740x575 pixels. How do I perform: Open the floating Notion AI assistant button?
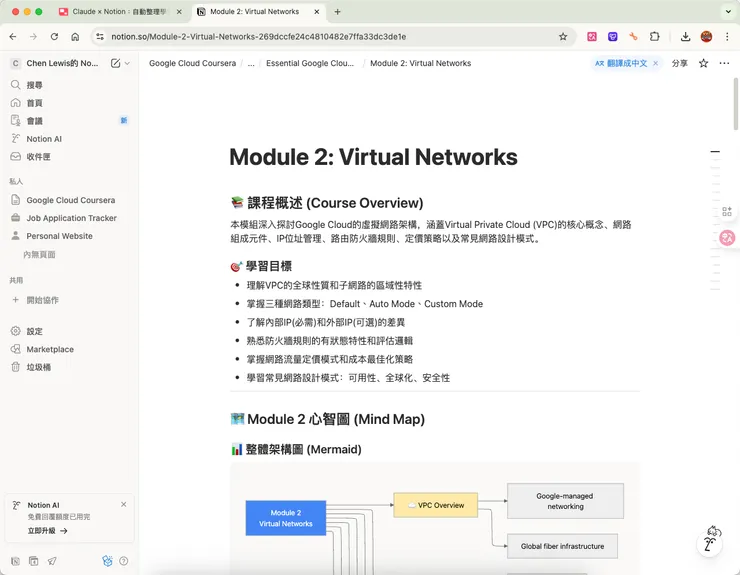(710, 542)
